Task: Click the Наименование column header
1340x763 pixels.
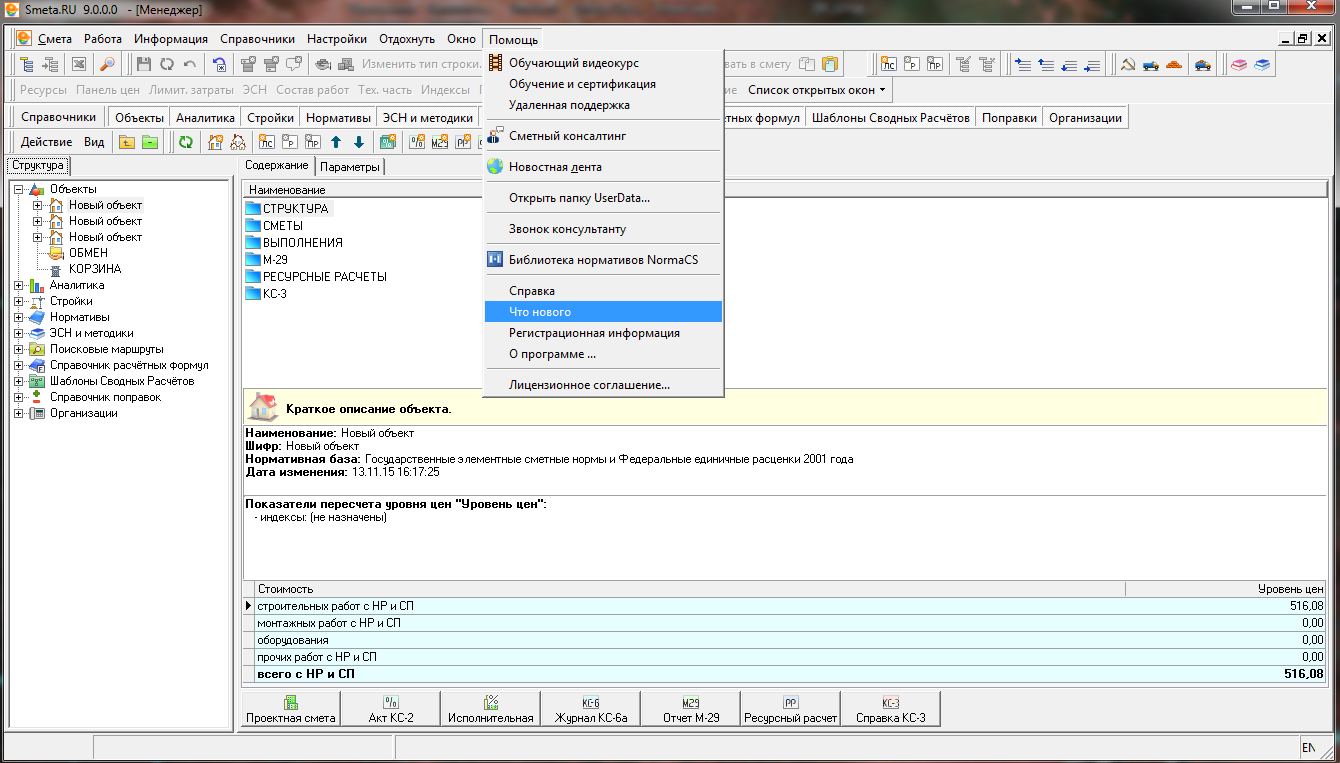Action: [x=785, y=189]
